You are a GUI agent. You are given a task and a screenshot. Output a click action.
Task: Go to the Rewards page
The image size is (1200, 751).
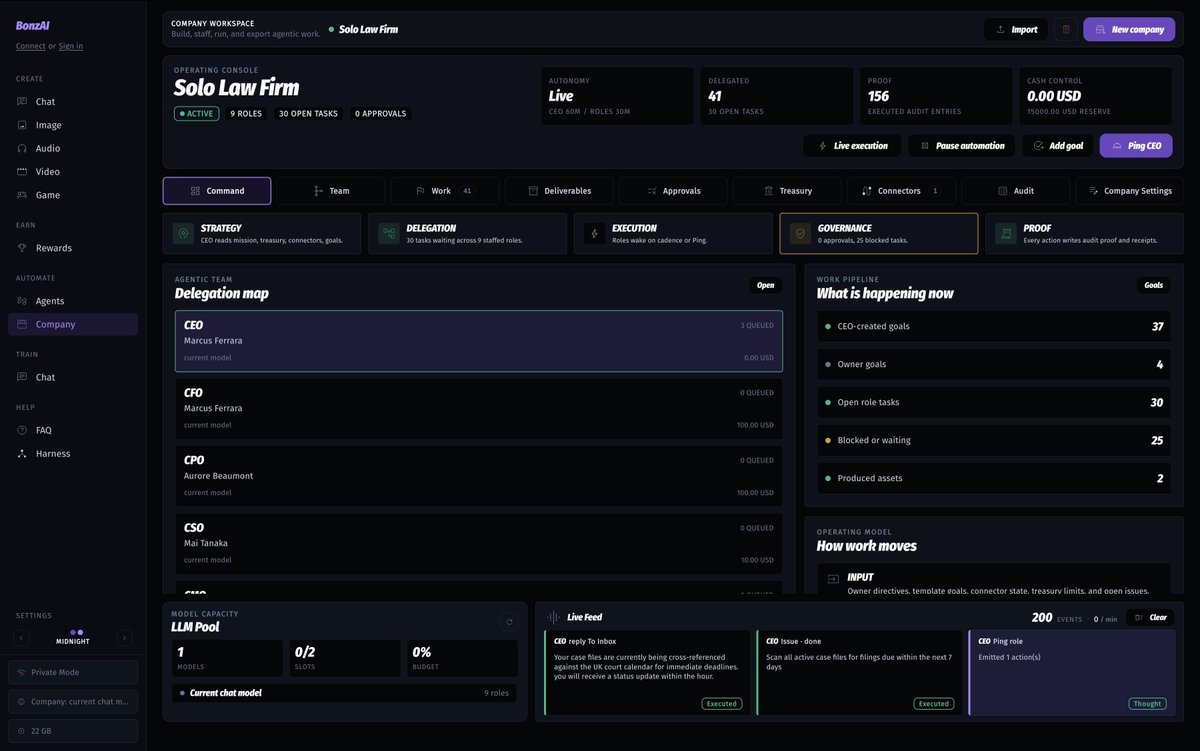click(73, 248)
